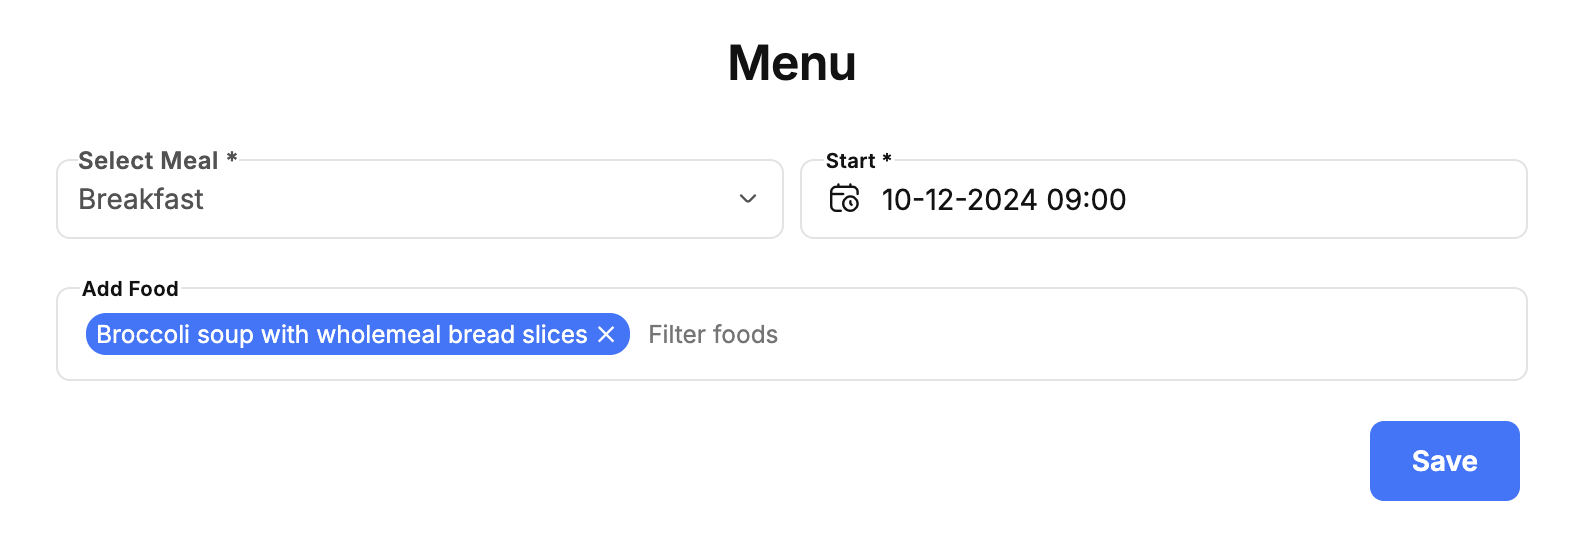This screenshot has width=1572, height=542.
Task: Remove Broccoli soup chip with its X icon
Action: pos(606,334)
